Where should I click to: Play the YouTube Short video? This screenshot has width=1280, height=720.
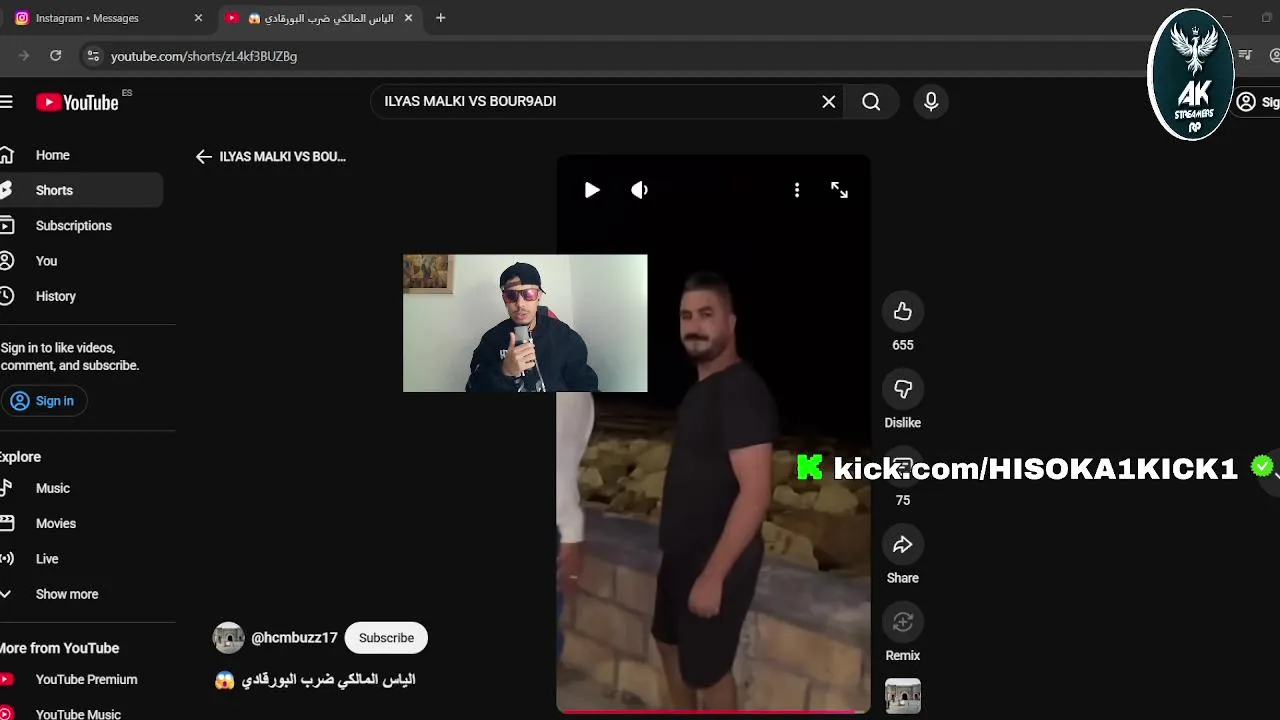(592, 190)
